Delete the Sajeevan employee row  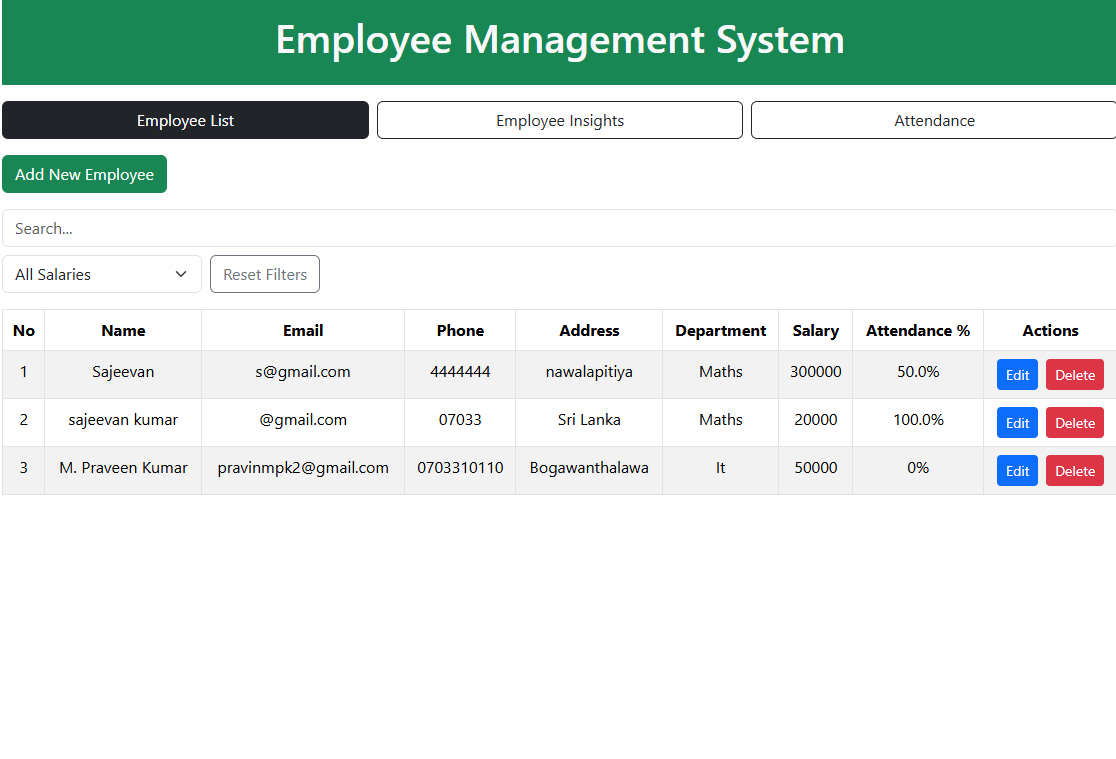pos(1074,375)
